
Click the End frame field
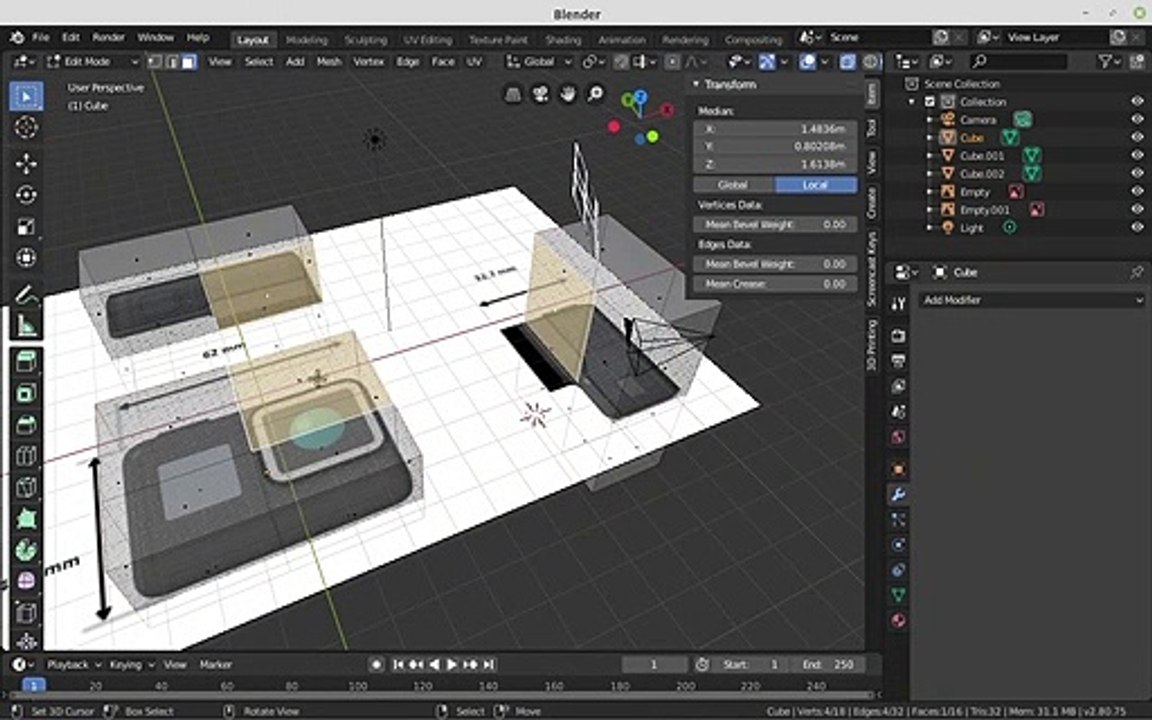pyautogui.click(x=829, y=664)
